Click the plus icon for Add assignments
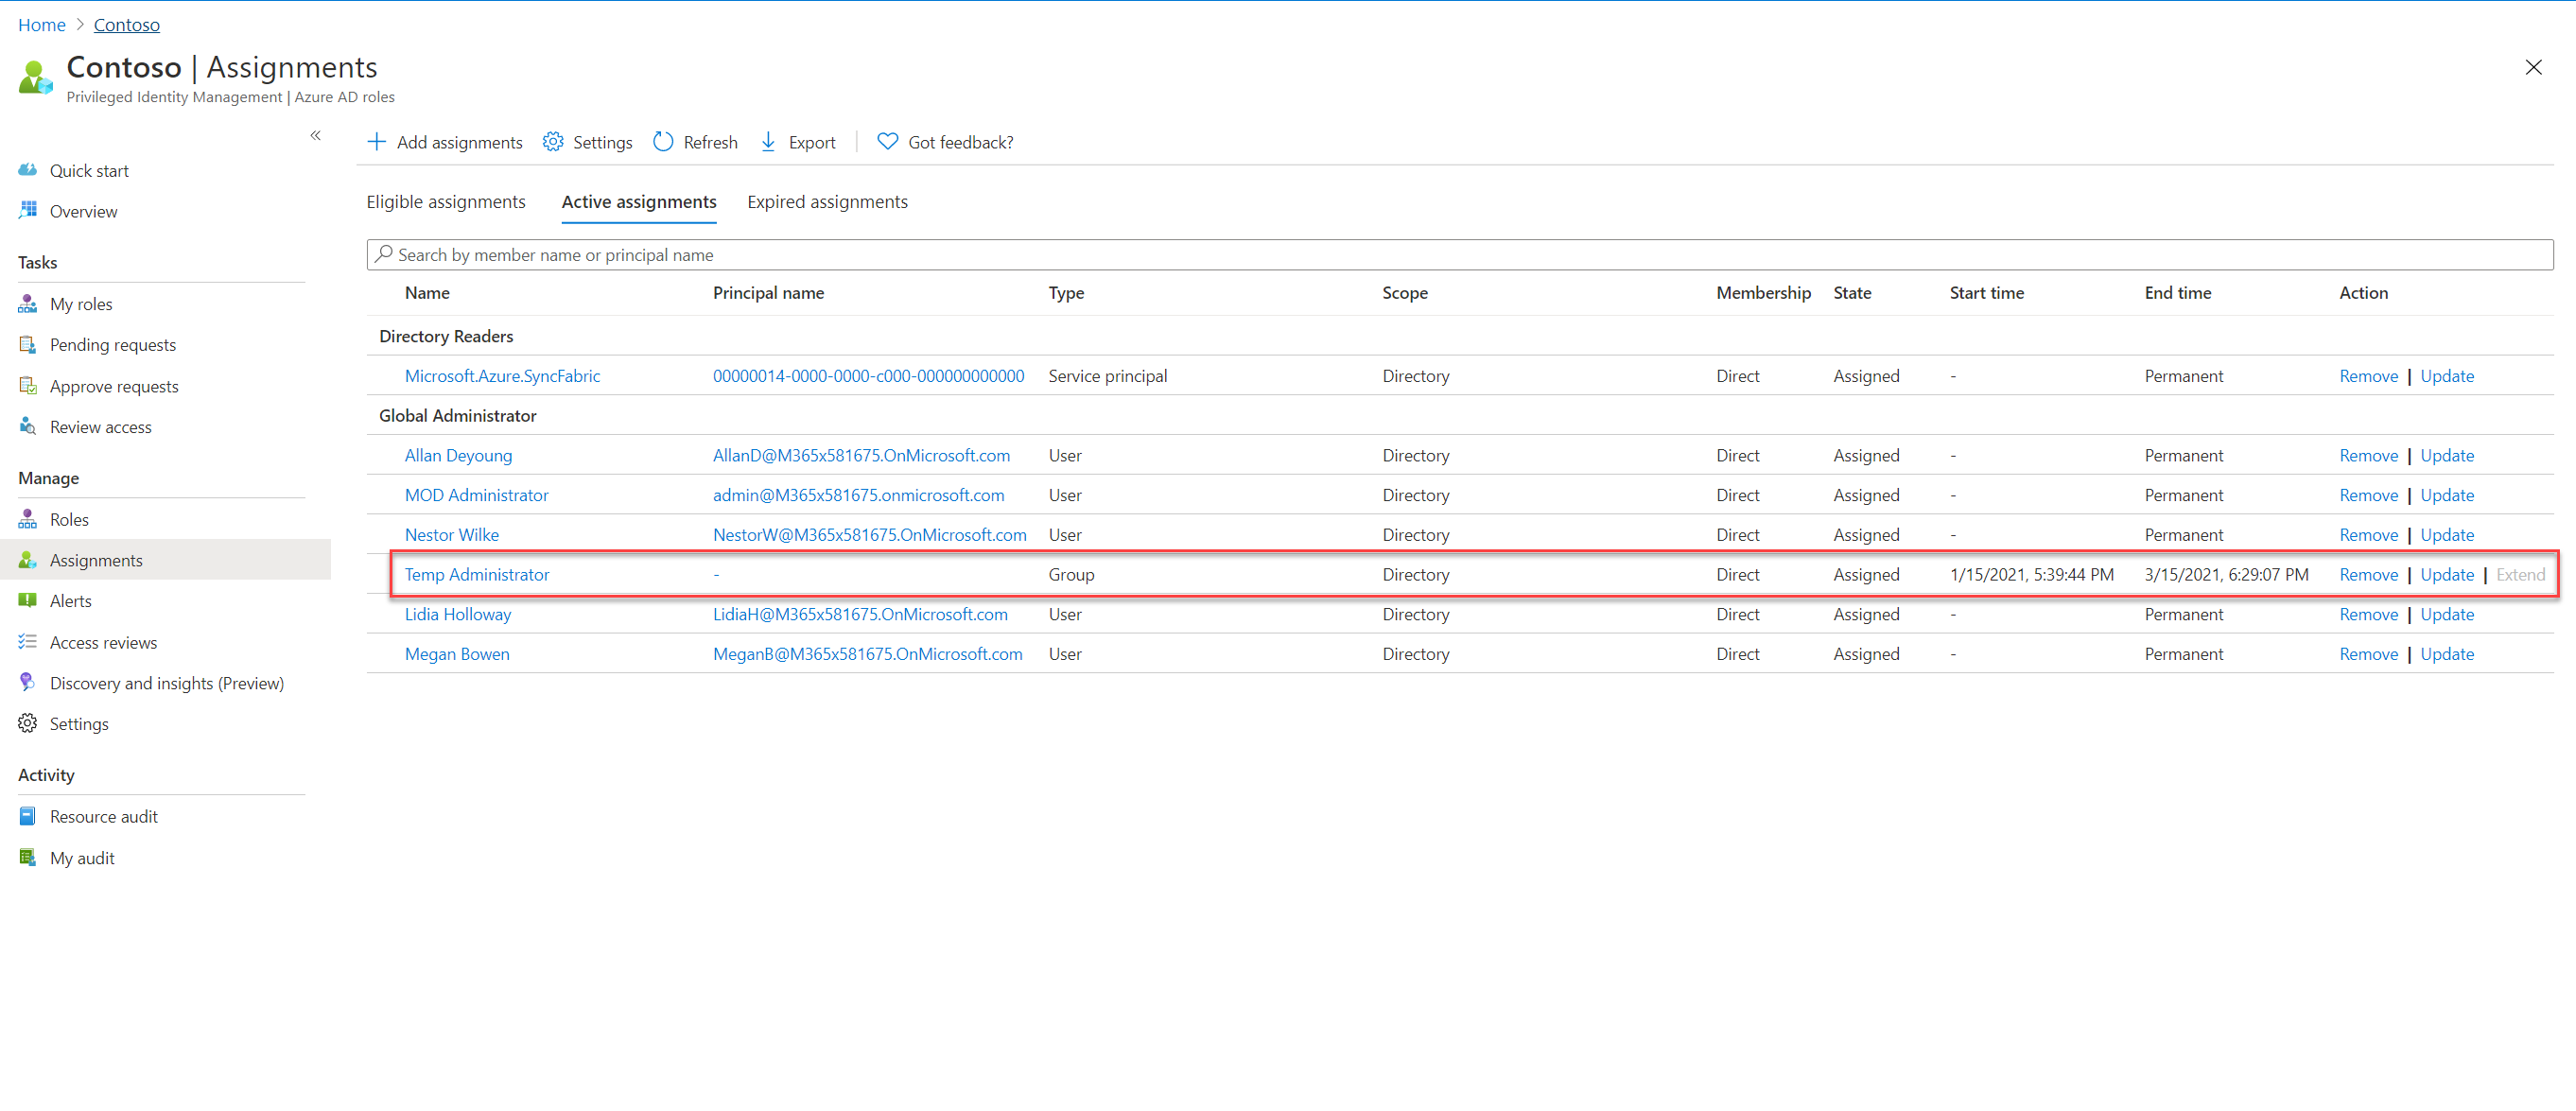2576x1111 pixels. [x=377, y=142]
